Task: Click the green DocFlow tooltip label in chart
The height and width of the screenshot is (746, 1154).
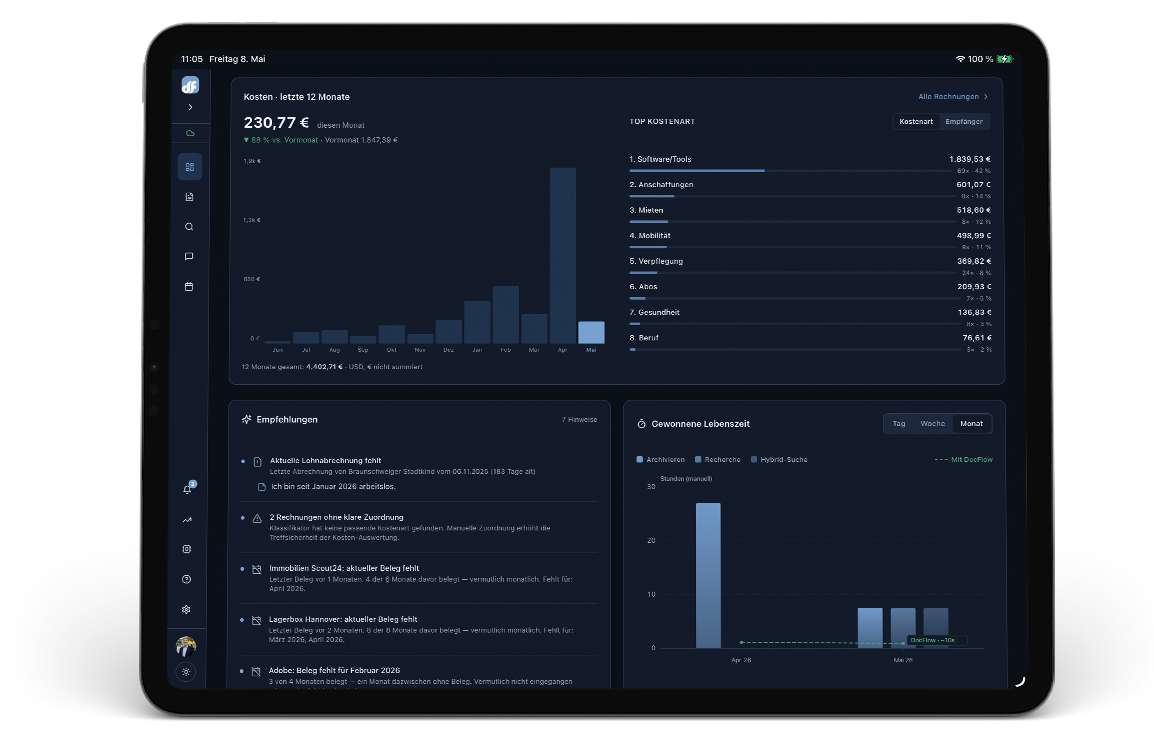Action: (x=936, y=640)
